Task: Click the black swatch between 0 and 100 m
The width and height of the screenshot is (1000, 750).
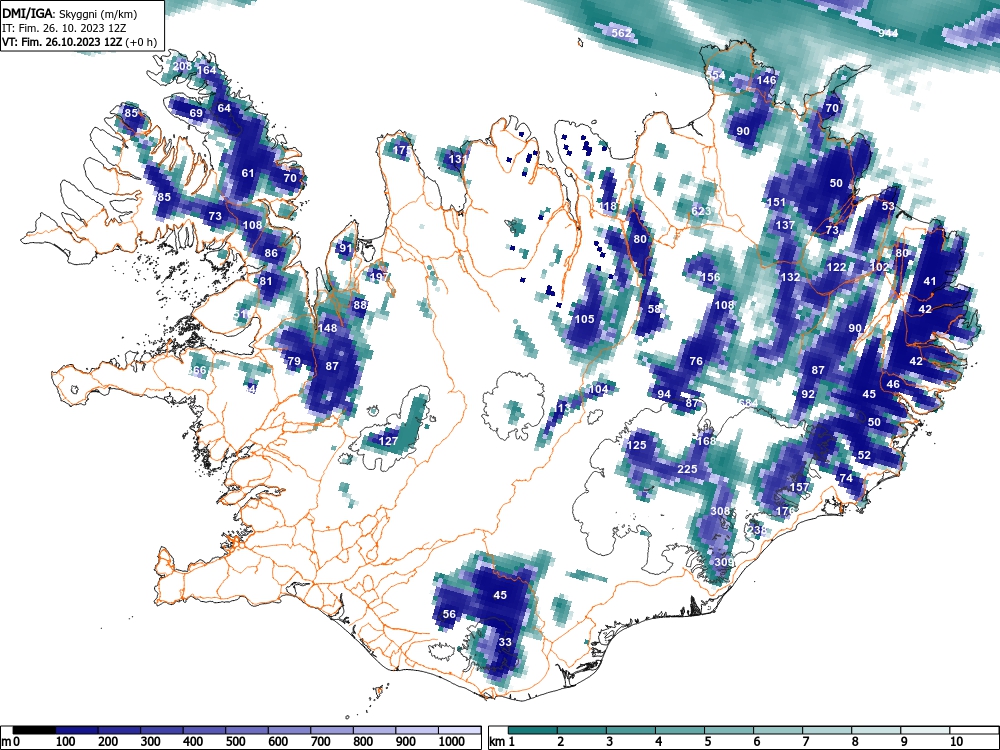Action: pos(34,730)
